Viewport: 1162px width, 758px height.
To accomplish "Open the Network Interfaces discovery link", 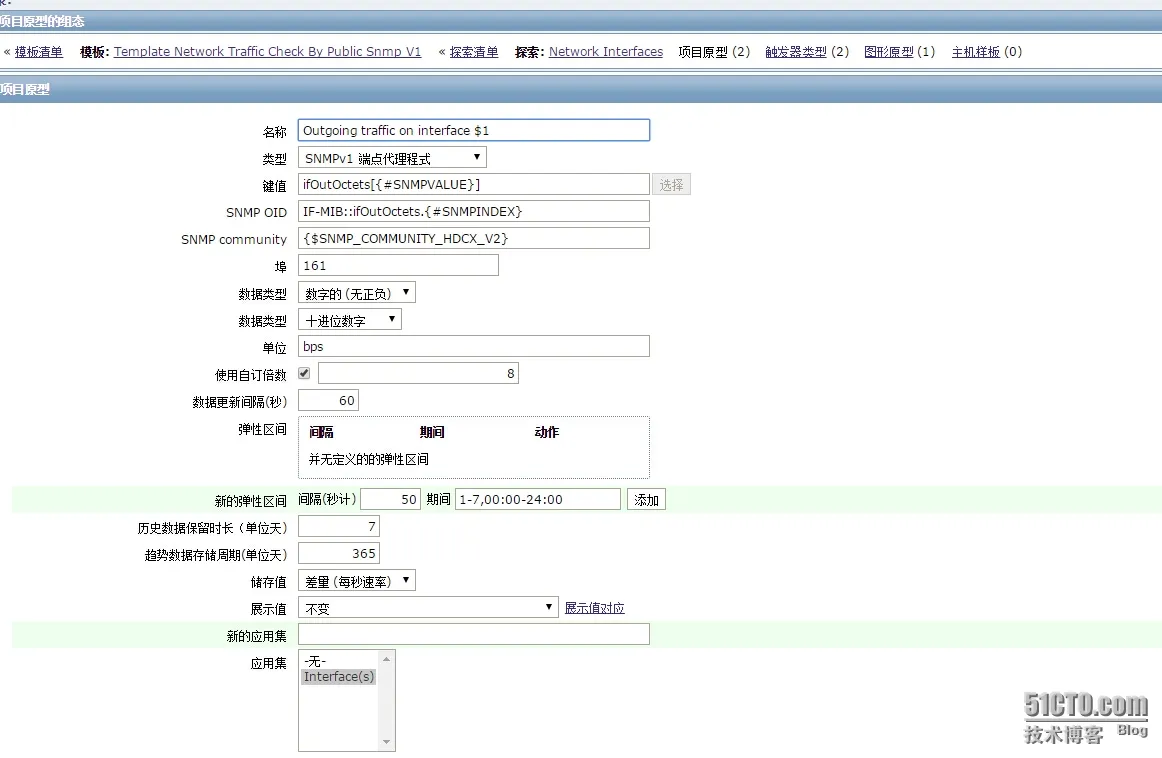I will click(605, 52).
